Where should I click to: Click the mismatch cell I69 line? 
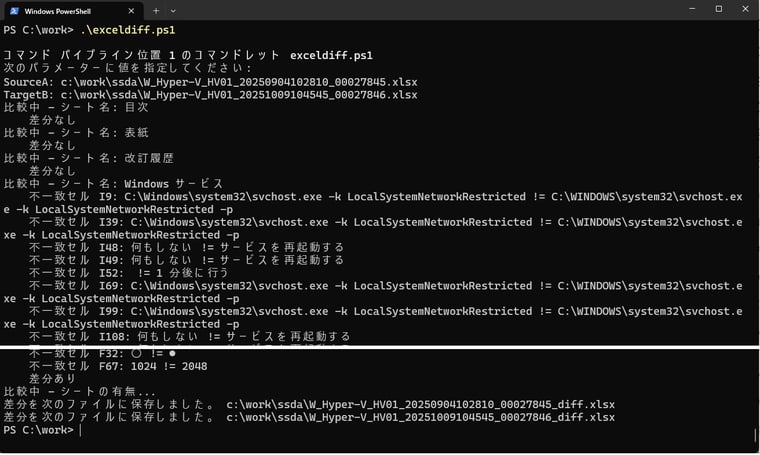click(373, 292)
